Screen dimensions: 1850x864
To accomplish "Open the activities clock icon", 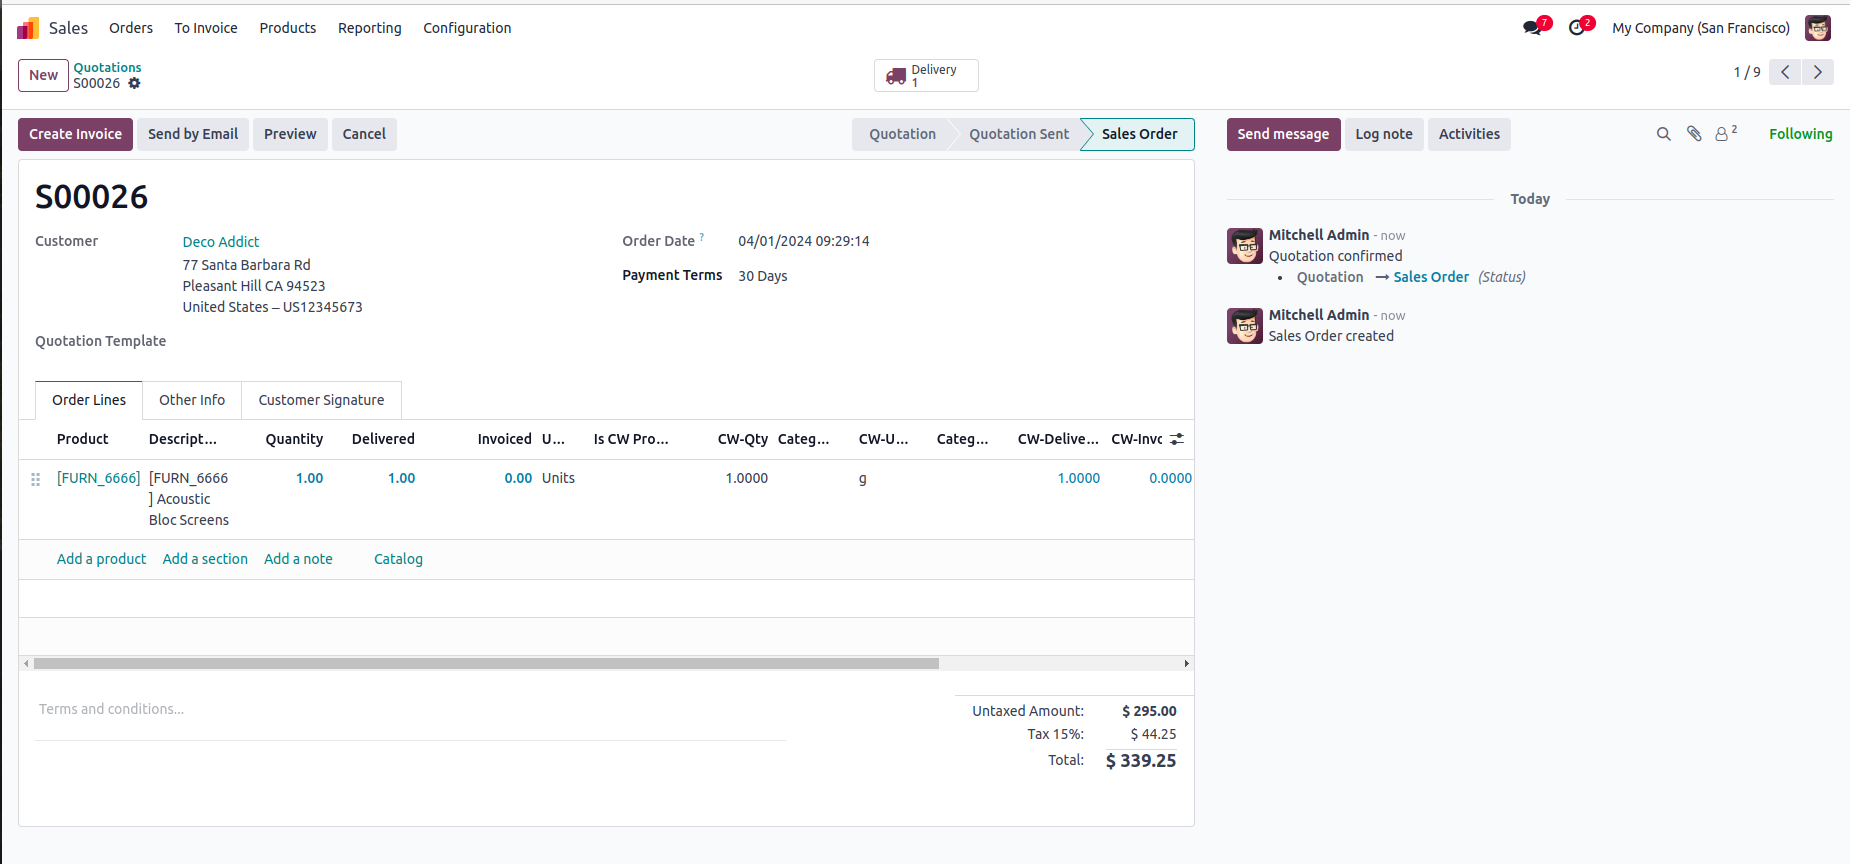I will click(x=1577, y=28).
